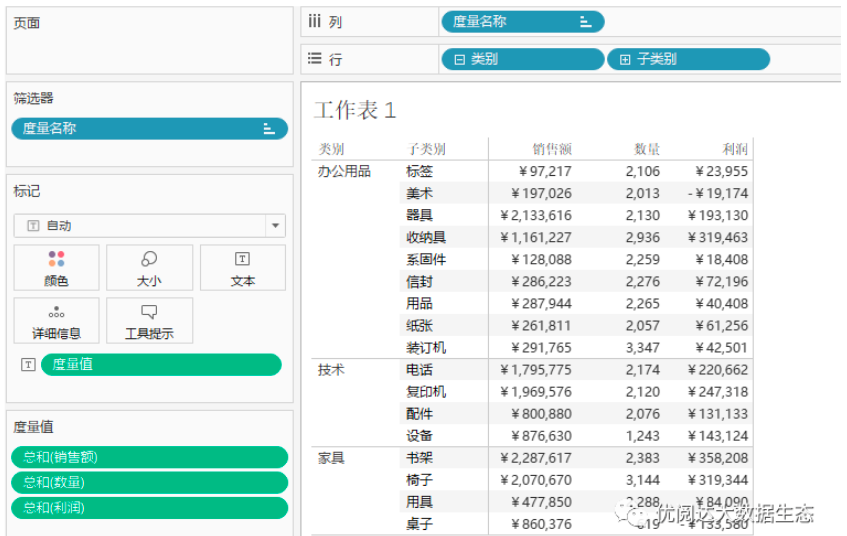Click the 配件 sub-category label
This screenshot has width=847, height=536.
419,414
